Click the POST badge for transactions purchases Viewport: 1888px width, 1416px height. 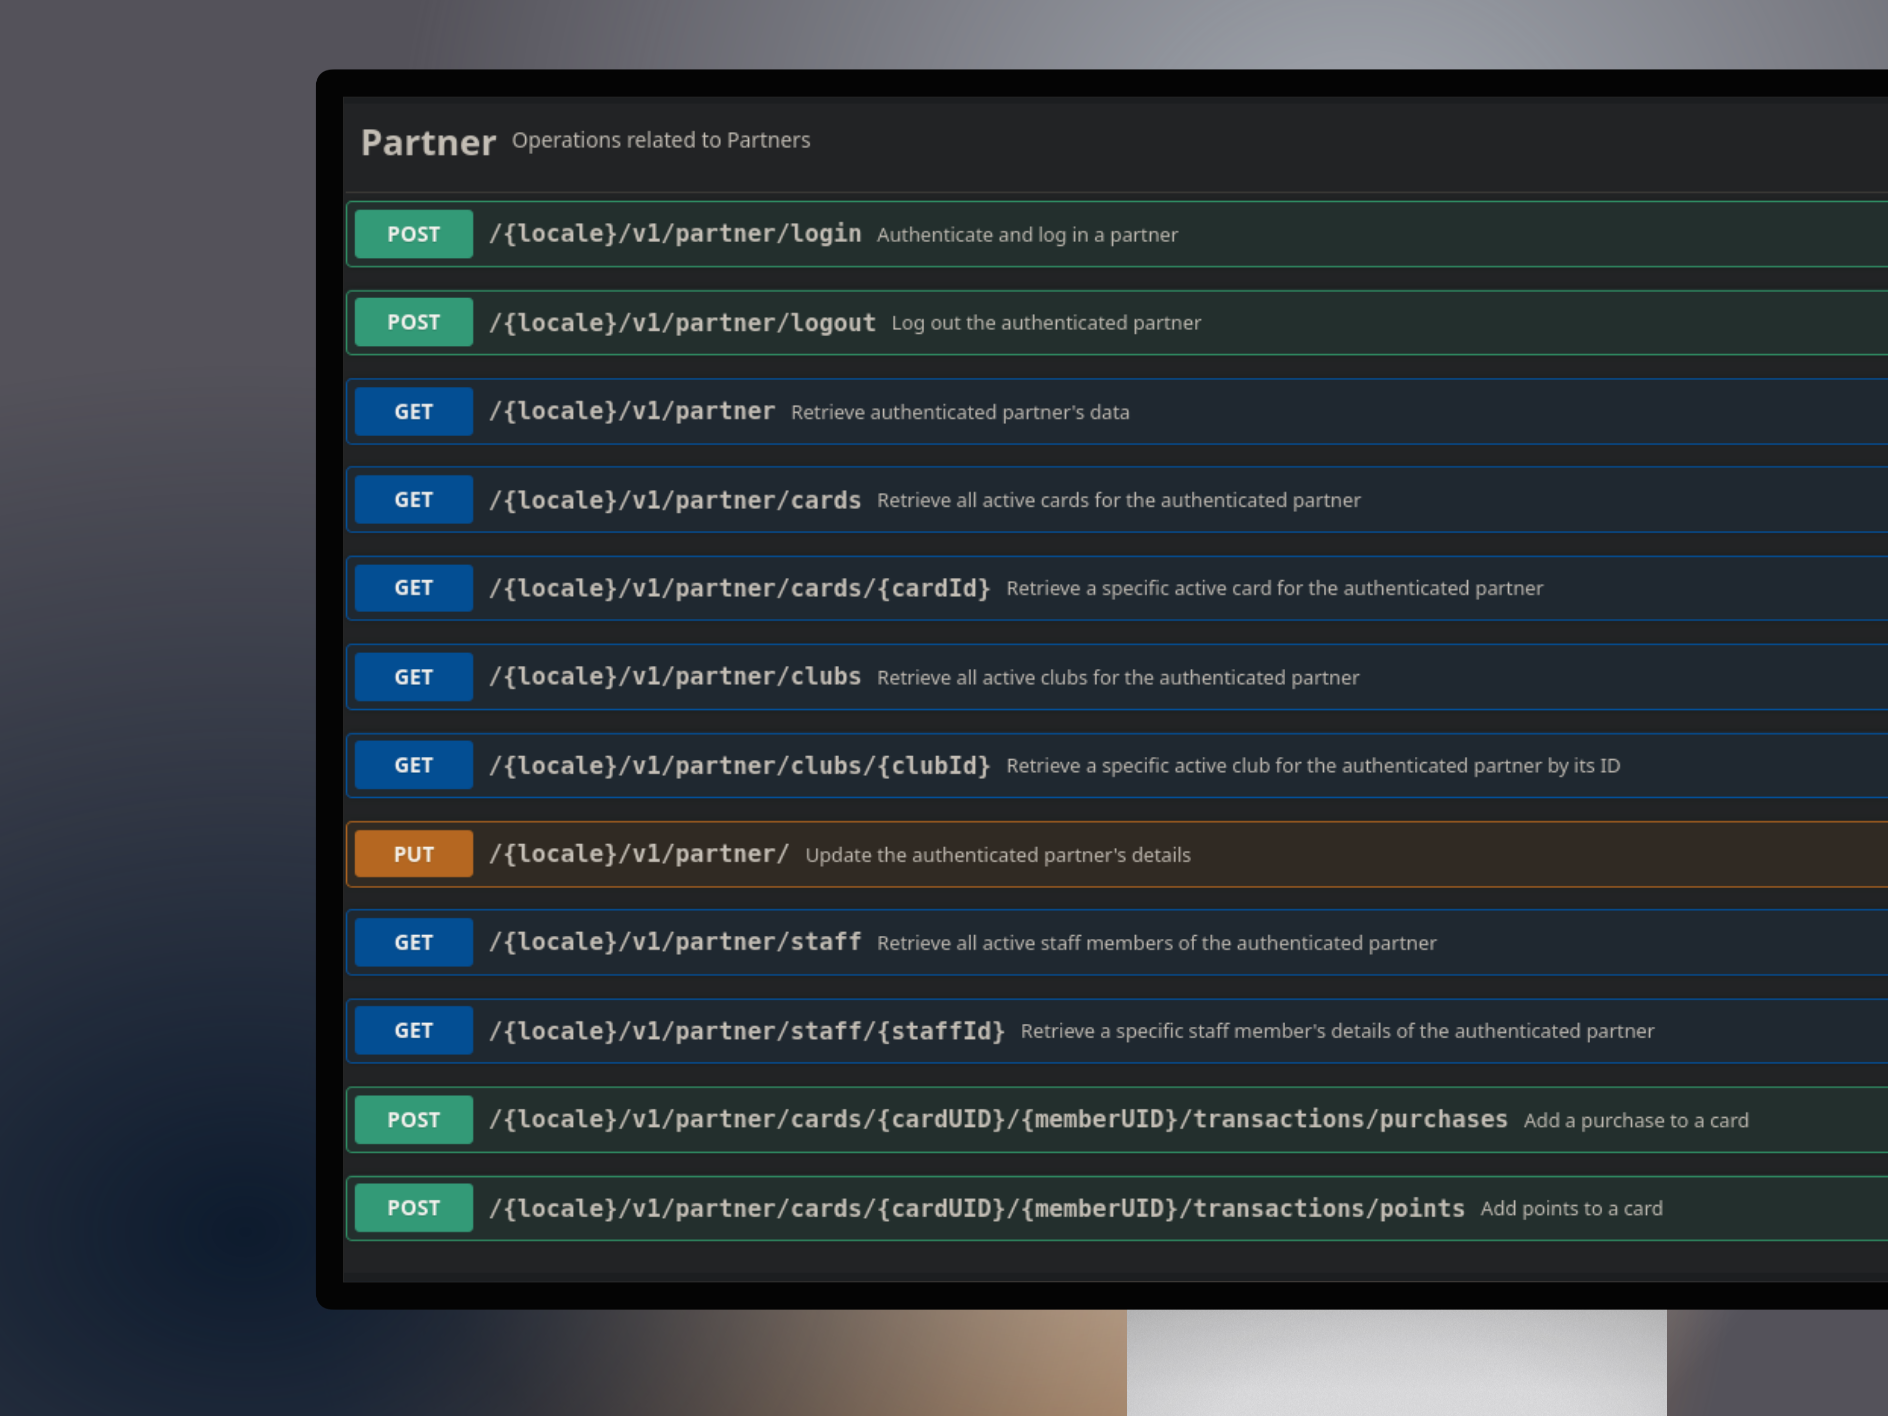click(413, 1120)
